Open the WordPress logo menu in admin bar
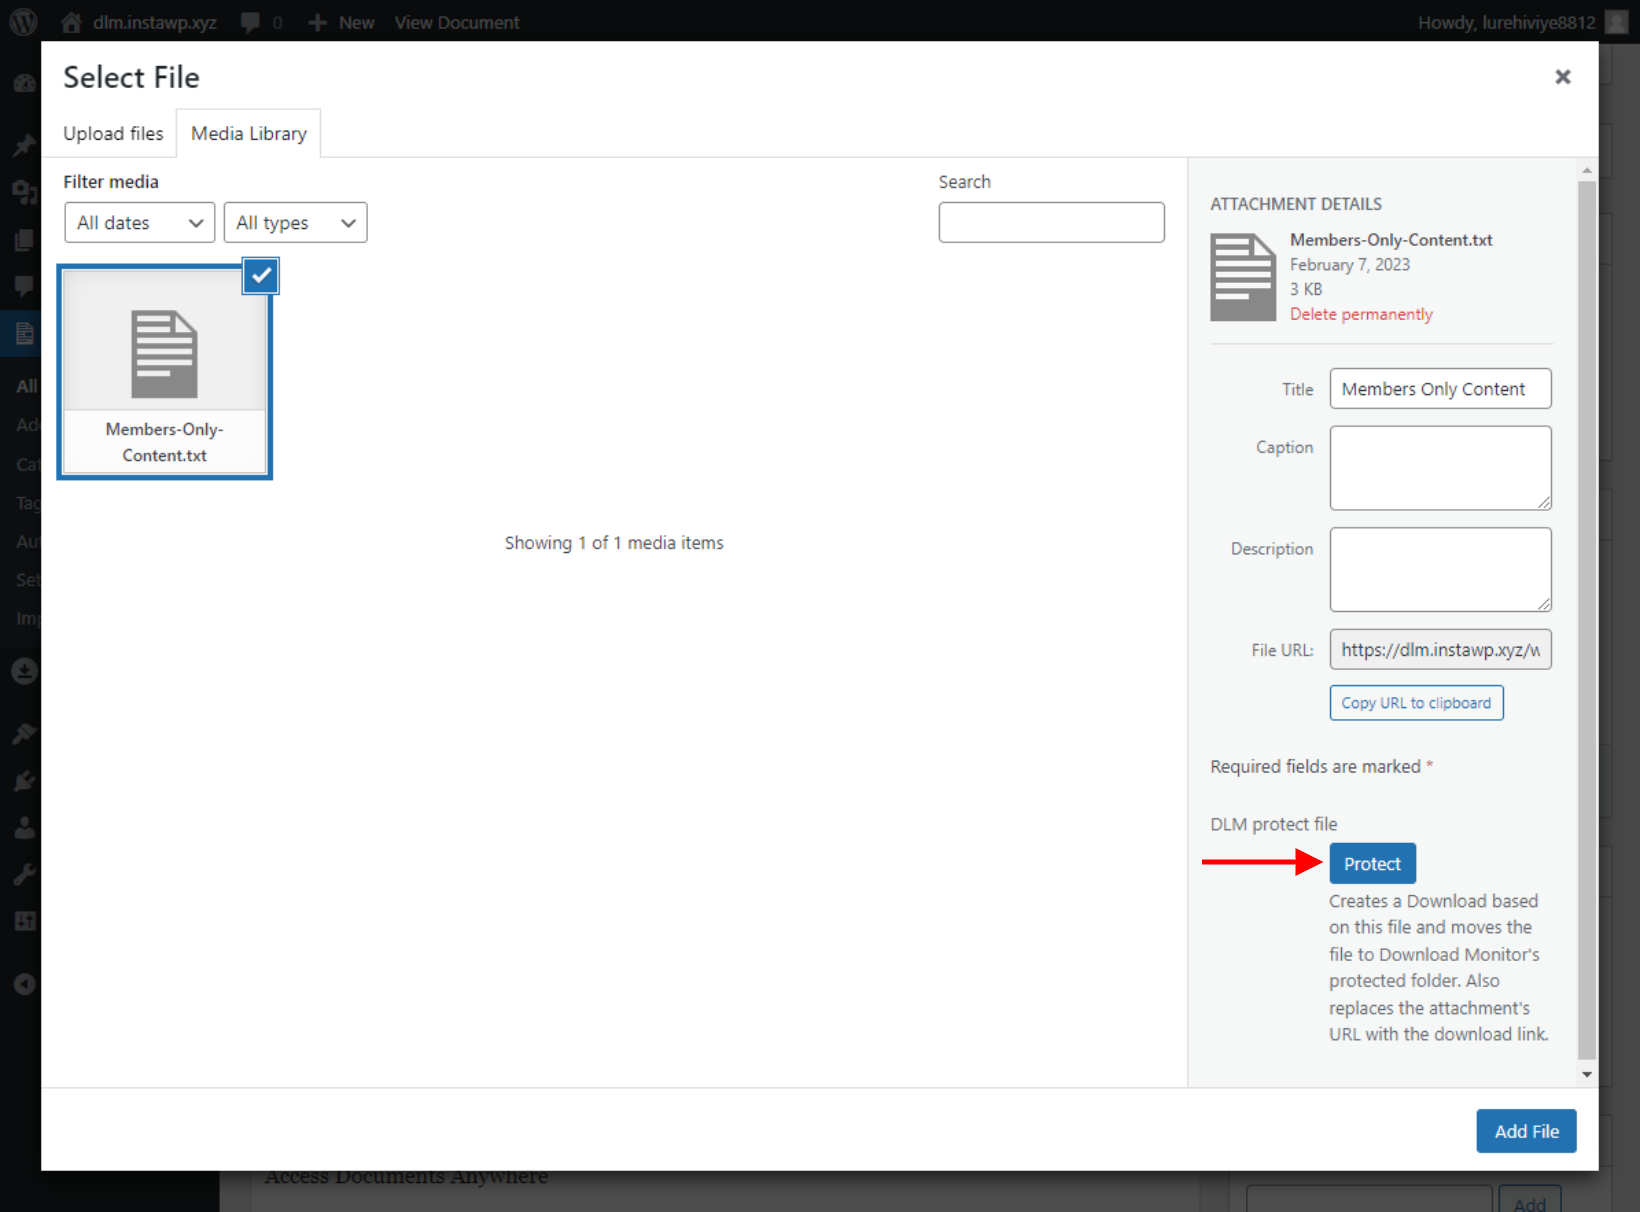This screenshot has height=1212, width=1640. click(x=22, y=22)
